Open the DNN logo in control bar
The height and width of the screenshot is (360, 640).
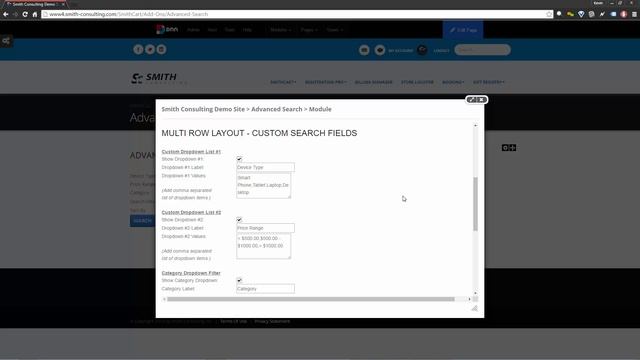pos(167,29)
